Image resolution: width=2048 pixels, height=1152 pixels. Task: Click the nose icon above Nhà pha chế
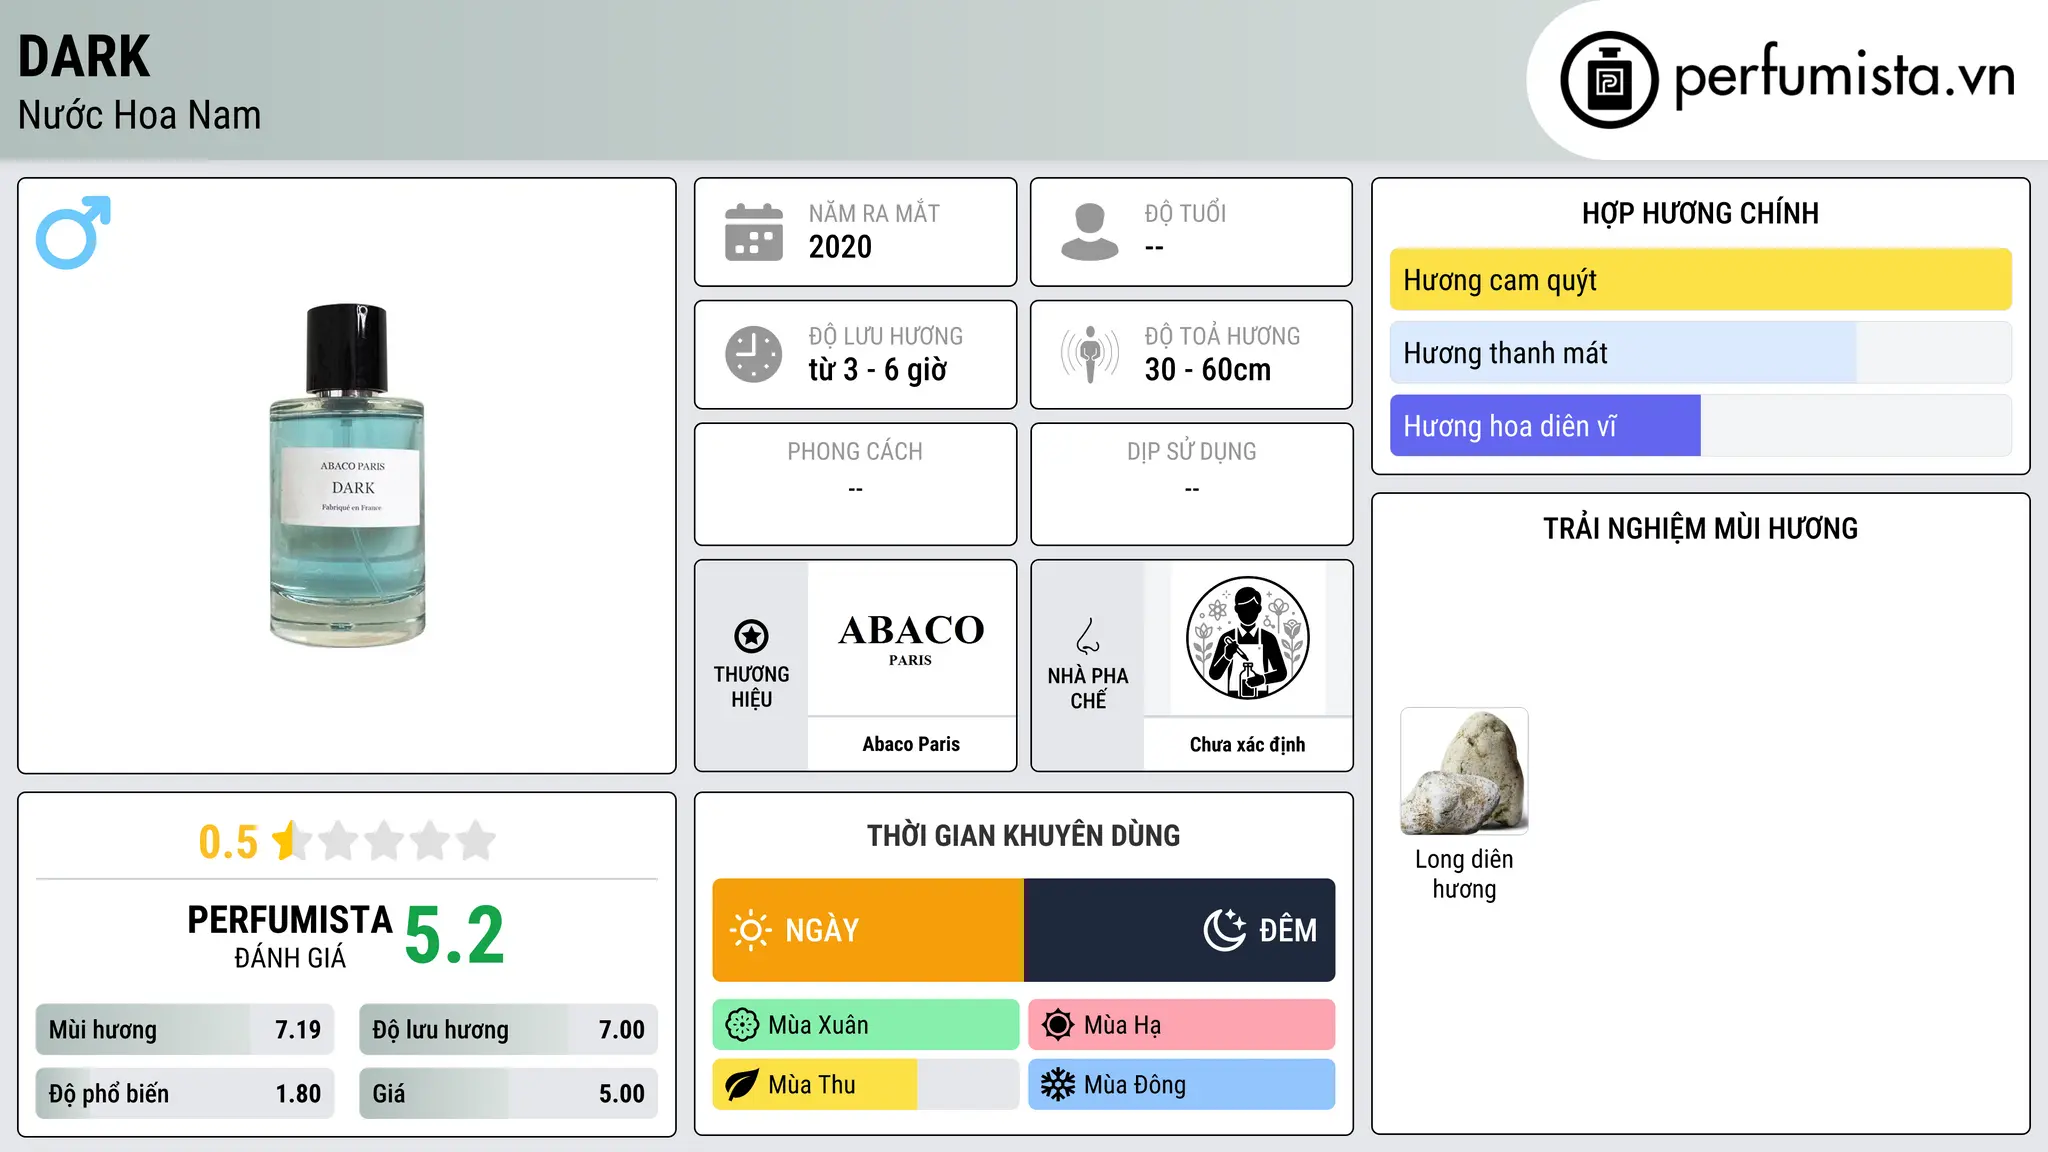(1088, 636)
